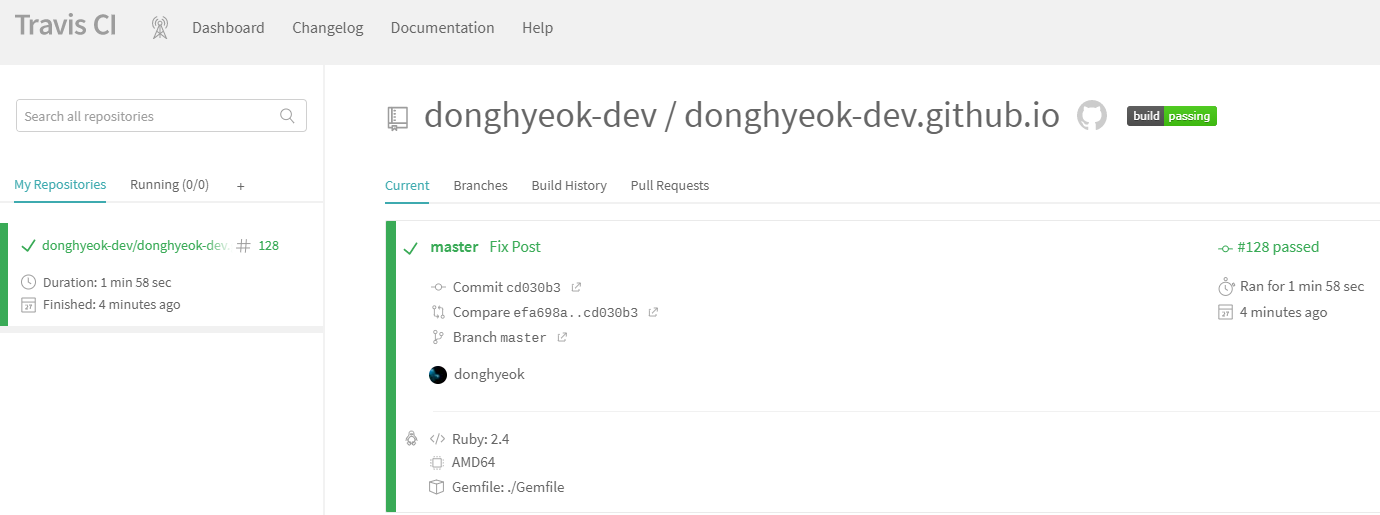Click the hash icon beside sidebar build 128
Image resolution: width=1380 pixels, height=515 pixels.
coord(243,245)
